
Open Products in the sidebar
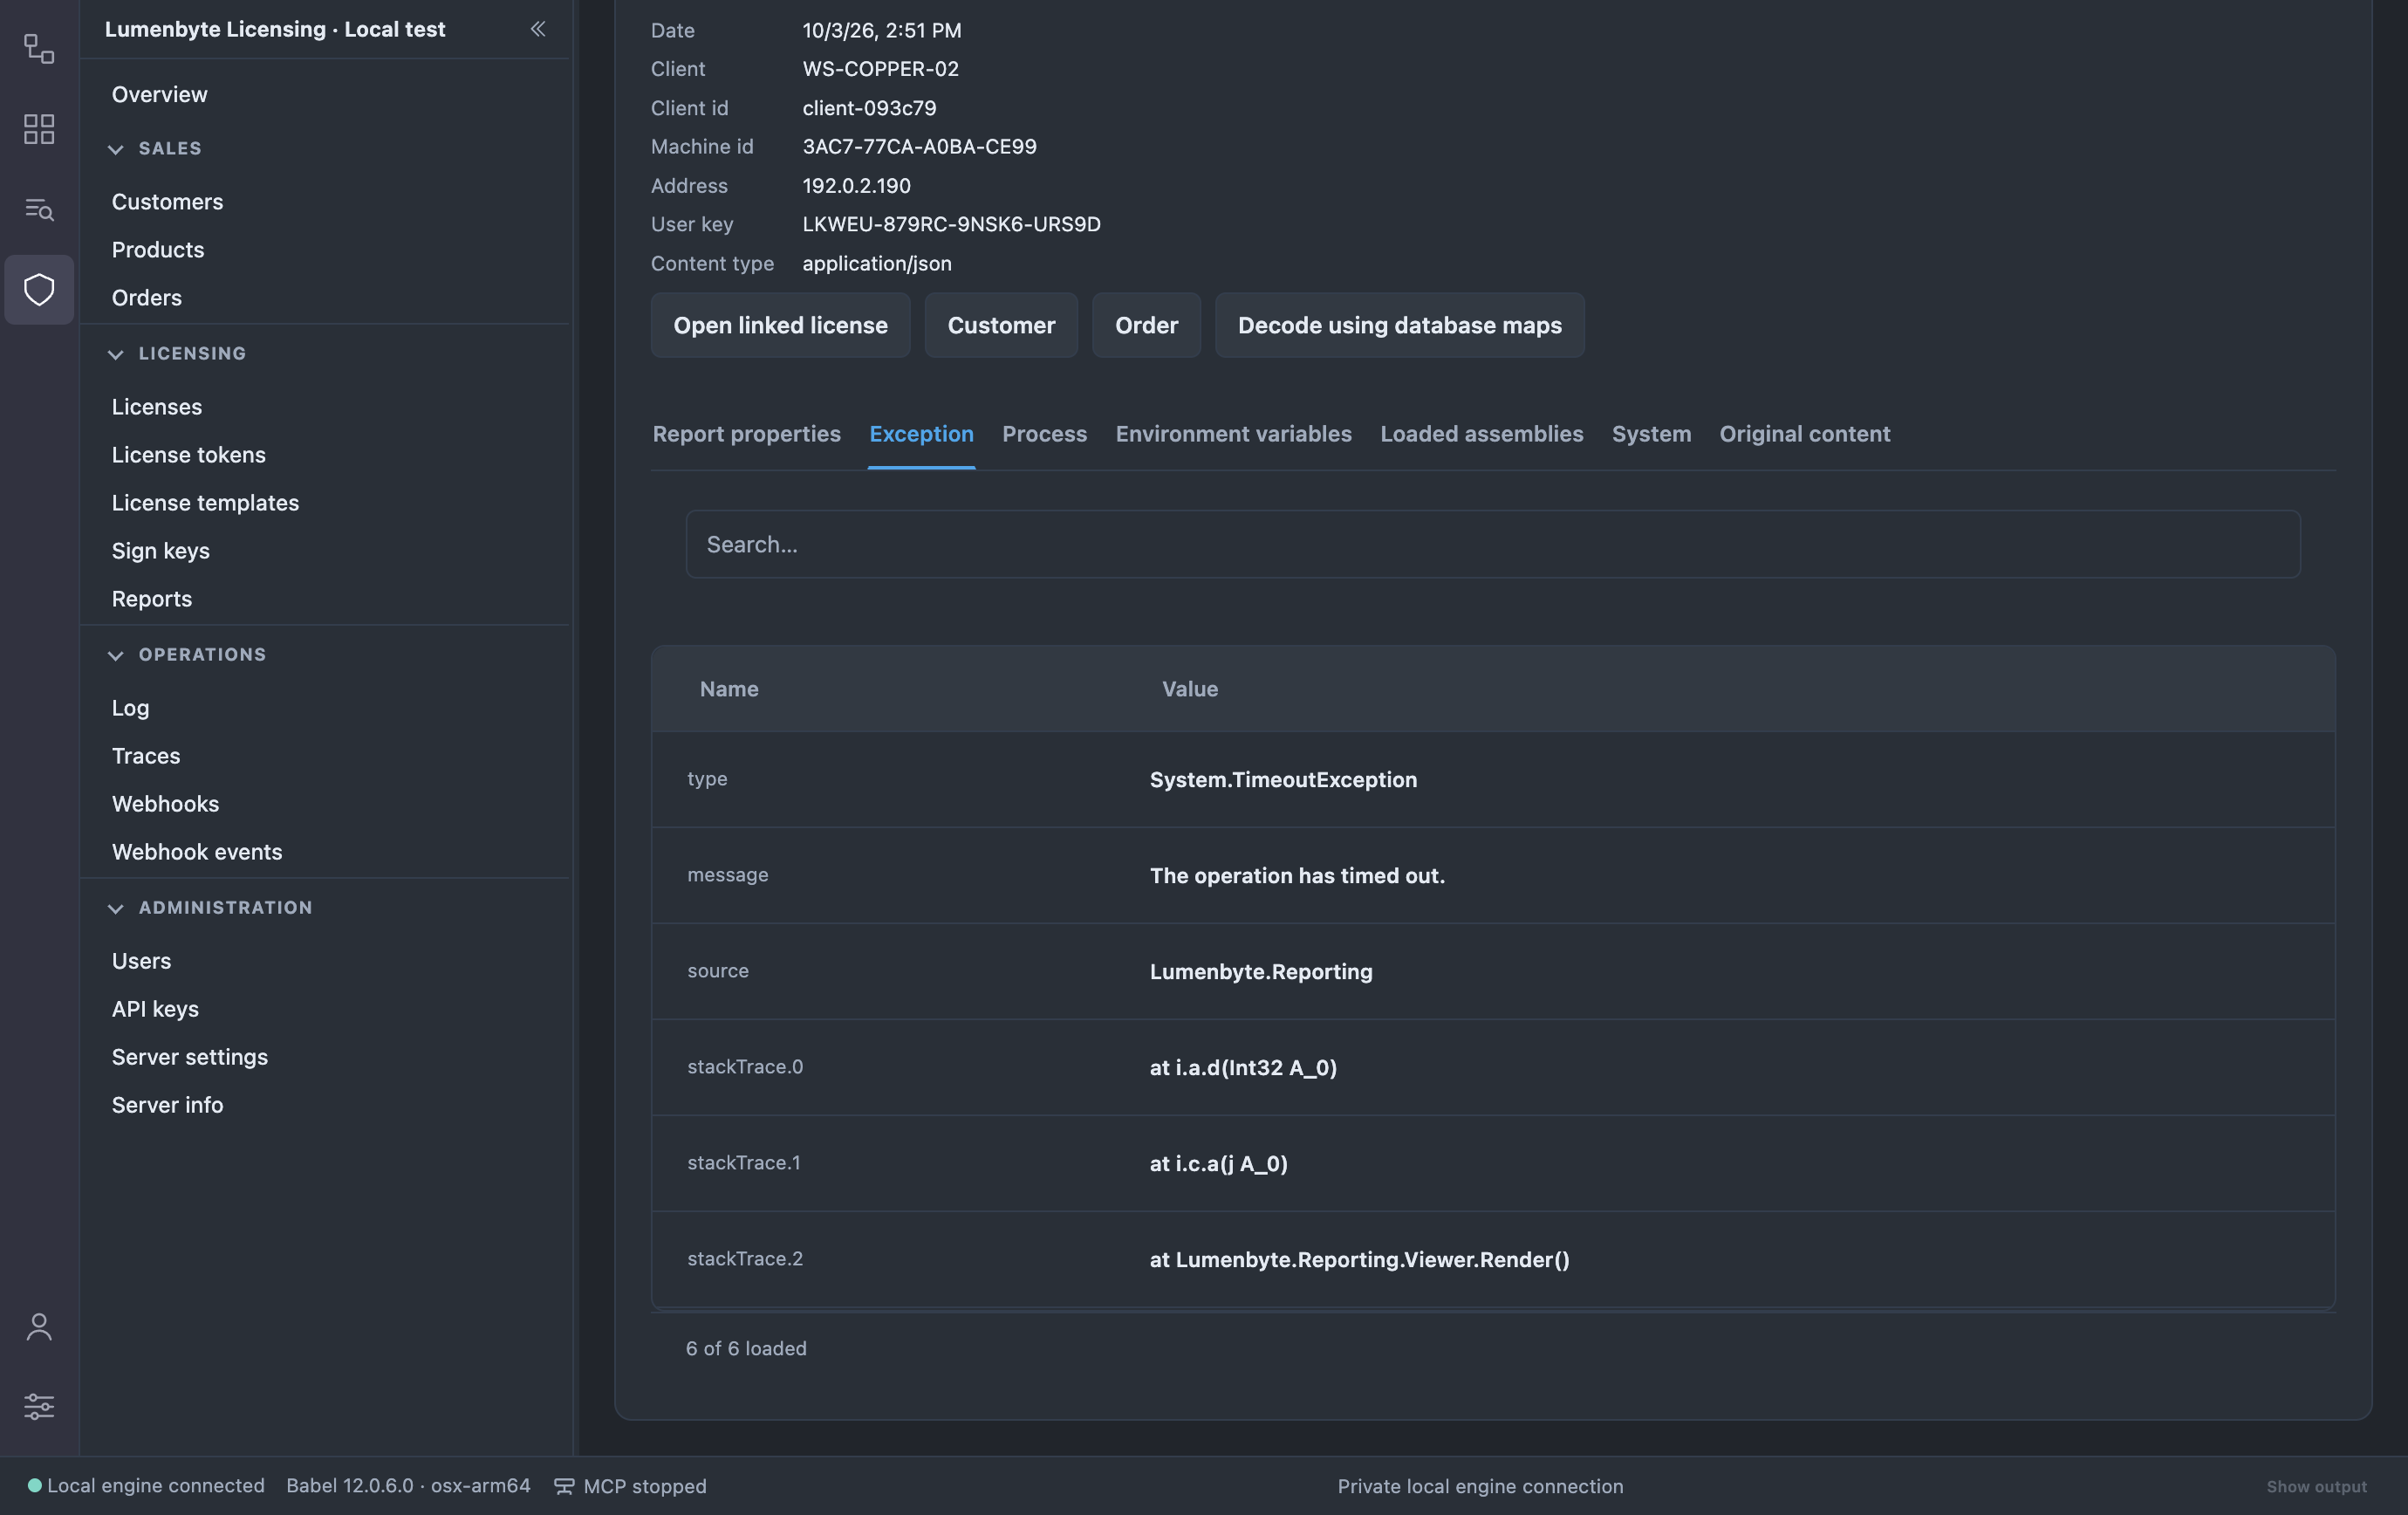158,250
